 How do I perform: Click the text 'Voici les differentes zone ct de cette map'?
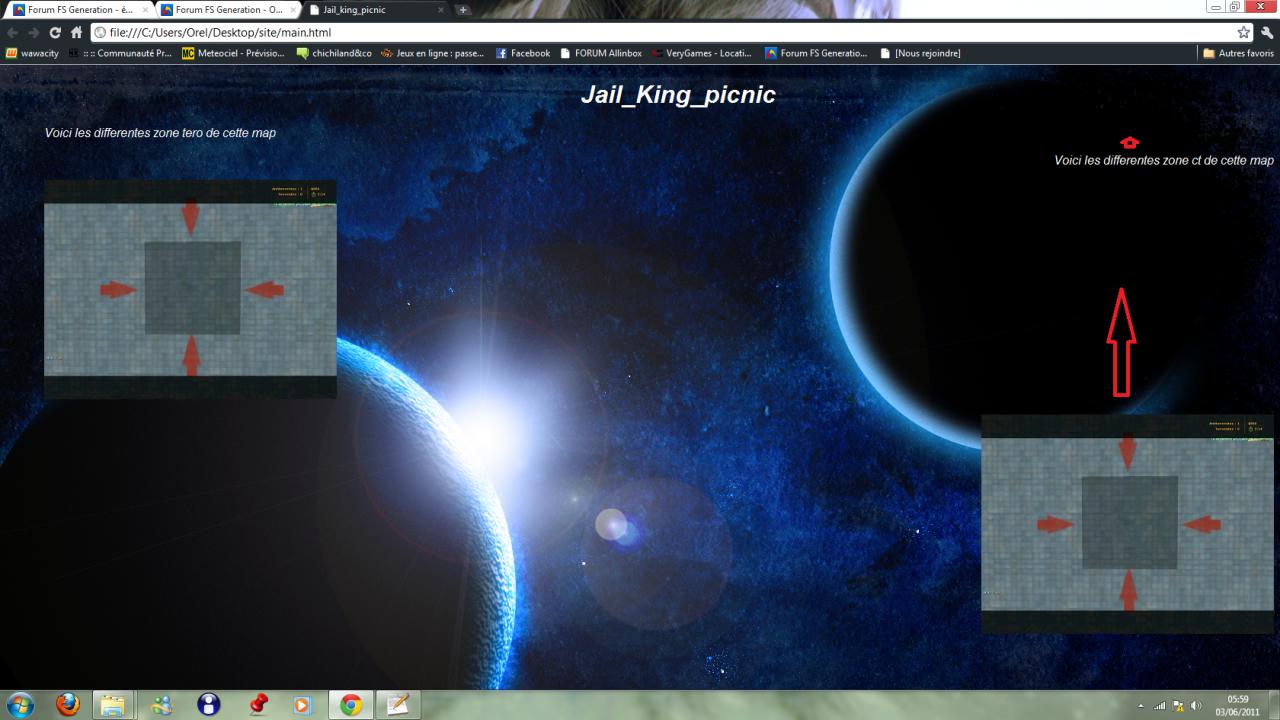pos(1164,160)
